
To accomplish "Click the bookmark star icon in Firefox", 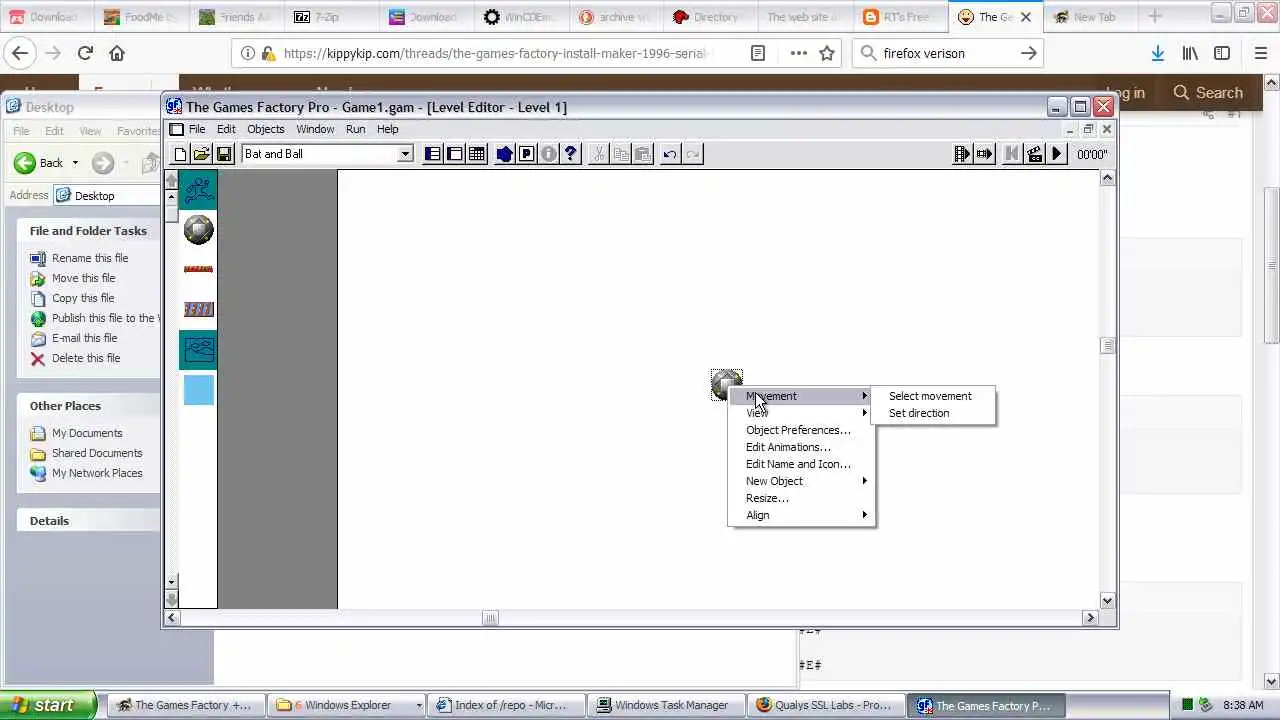I will pos(827,53).
